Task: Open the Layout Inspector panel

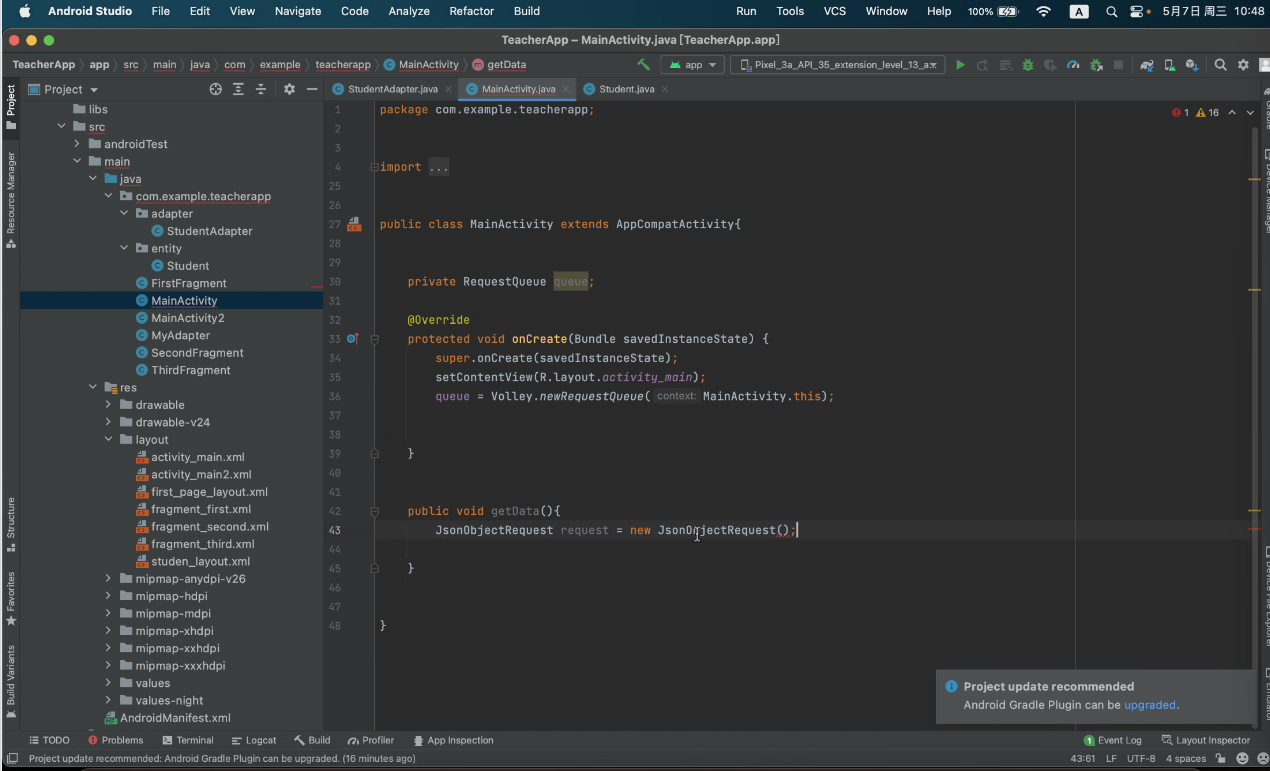Action: [1206, 740]
